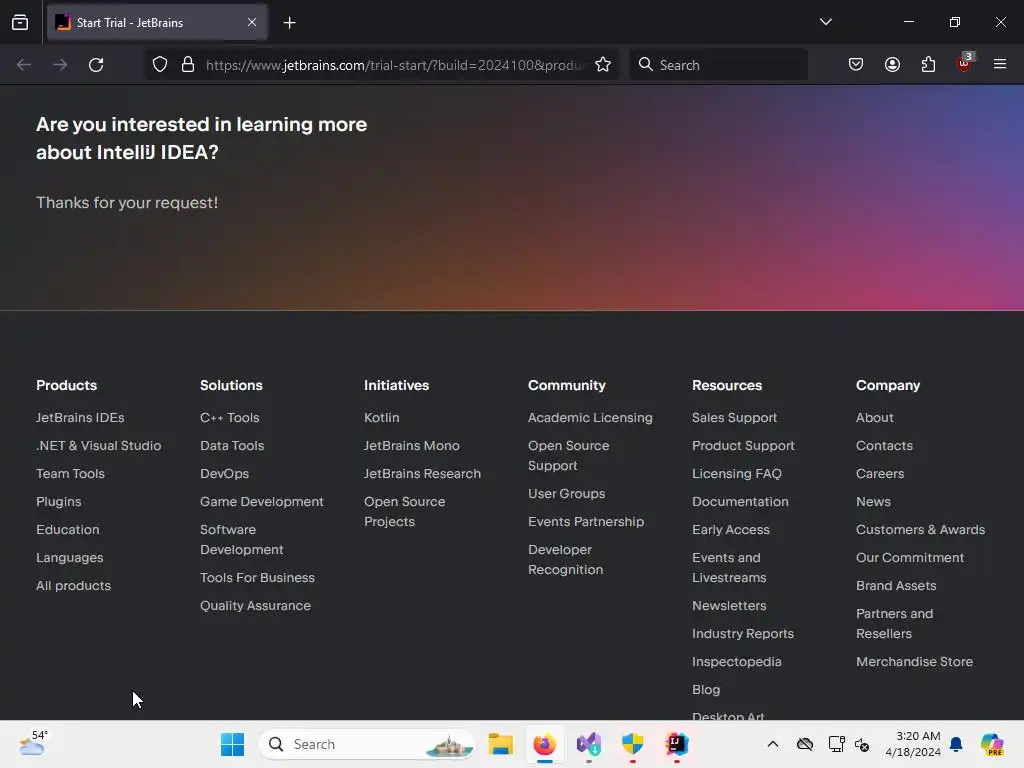Go to DevOps solutions
Image resolution: width=1024 pixels, height=768 pixels.
(x=225, y=473)
